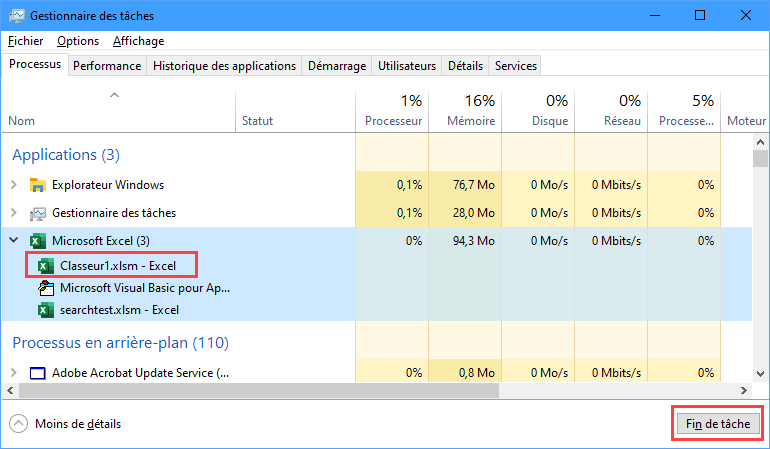
Task: Open the Options menu
Action: [x=78, y=41]
